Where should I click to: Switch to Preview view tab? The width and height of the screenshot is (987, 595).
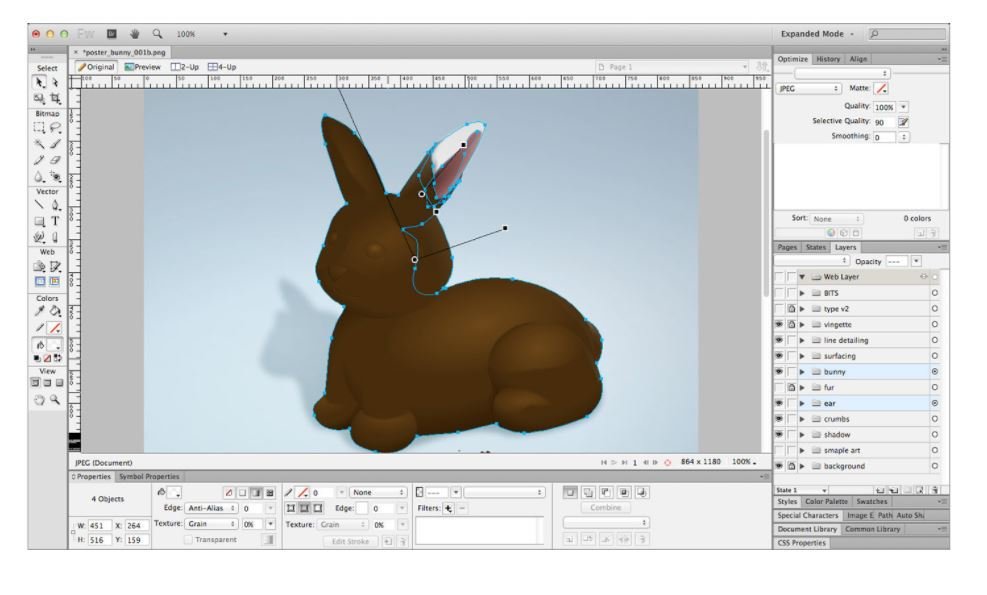[143, 67]
